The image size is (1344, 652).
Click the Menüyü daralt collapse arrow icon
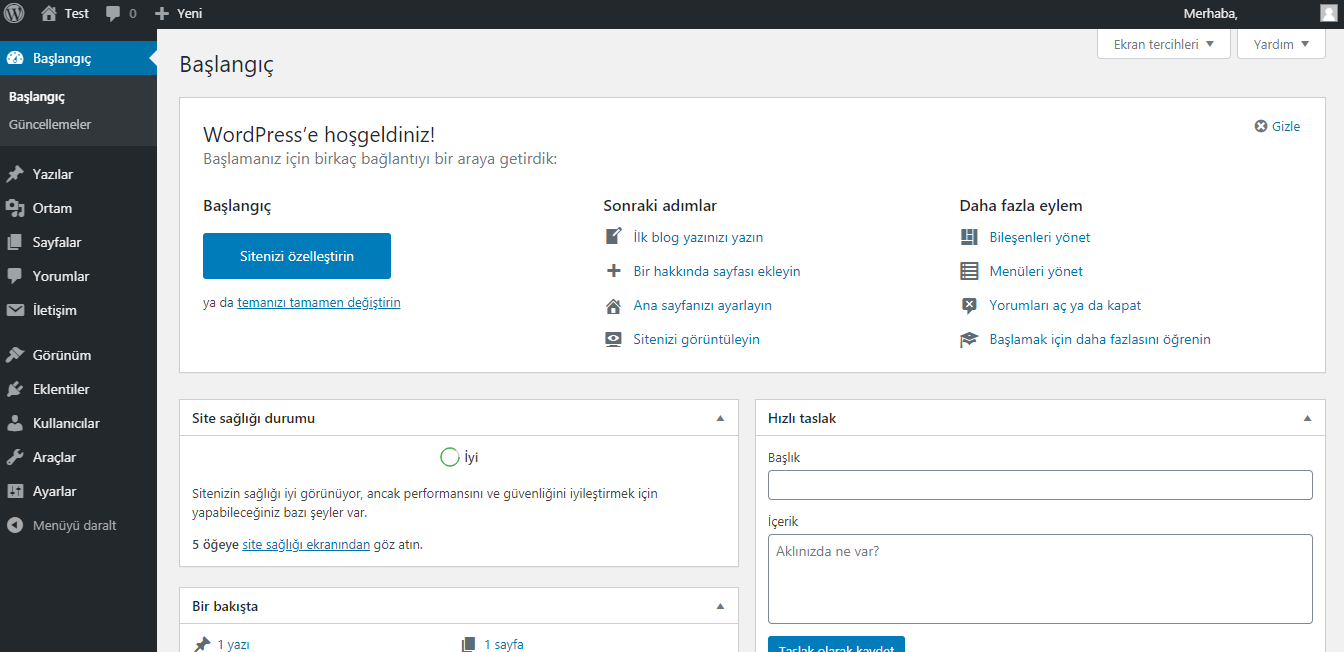15,525
